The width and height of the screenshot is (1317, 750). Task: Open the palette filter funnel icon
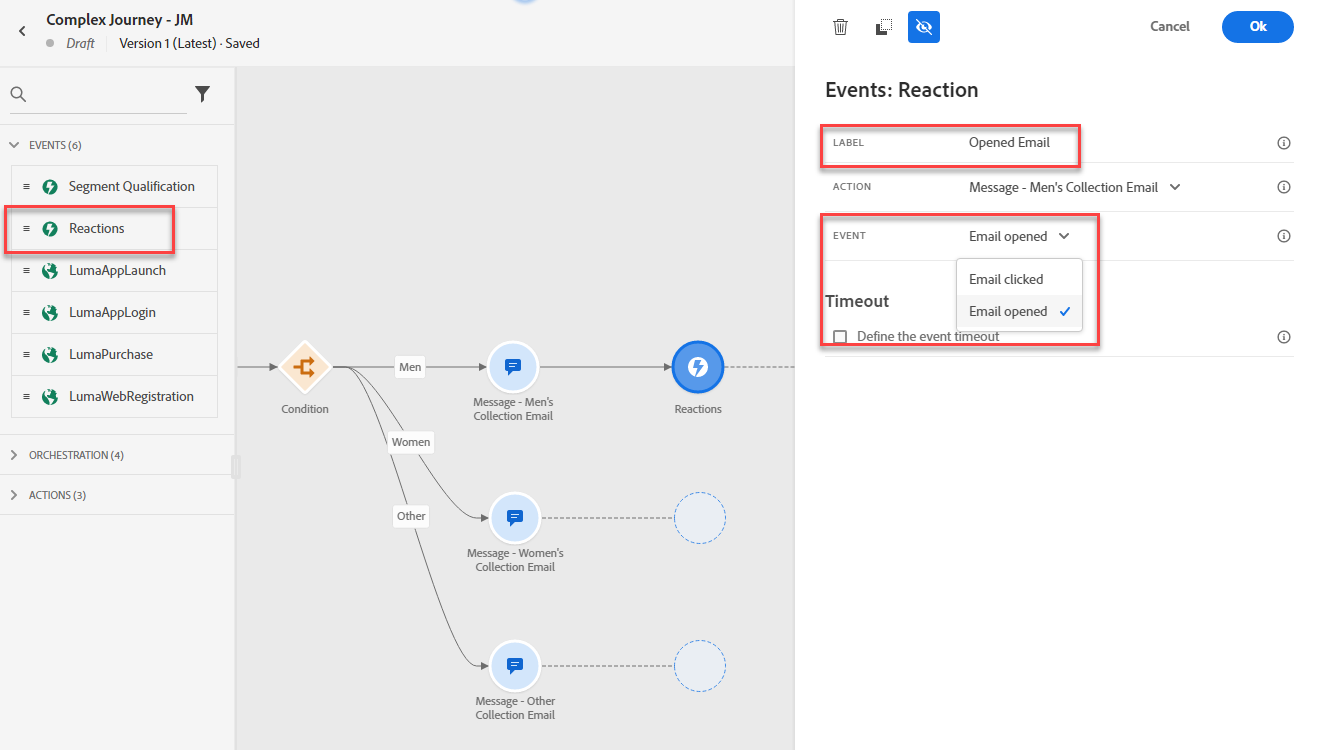pyautogui.click(x=202, y=94)
